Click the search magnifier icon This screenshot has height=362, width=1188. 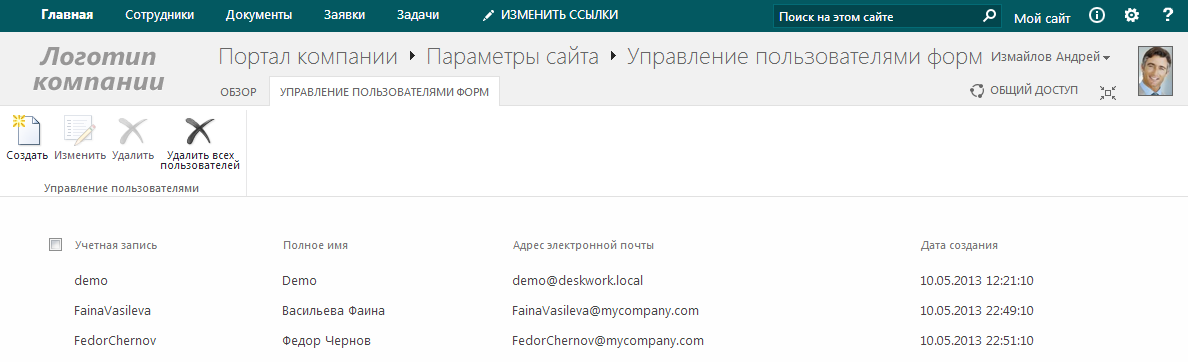[x=989, y=15]
